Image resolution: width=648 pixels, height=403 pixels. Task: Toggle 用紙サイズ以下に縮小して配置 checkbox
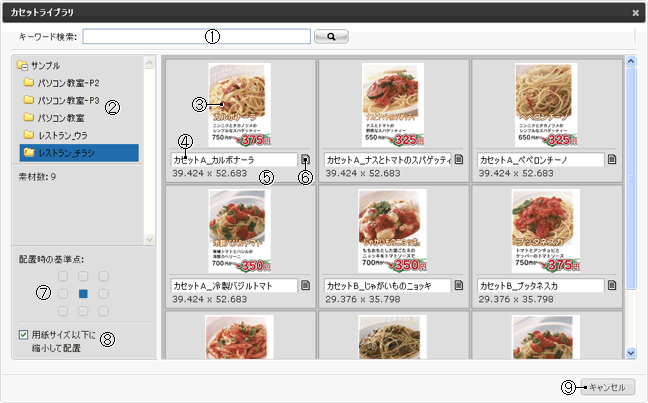24,335
